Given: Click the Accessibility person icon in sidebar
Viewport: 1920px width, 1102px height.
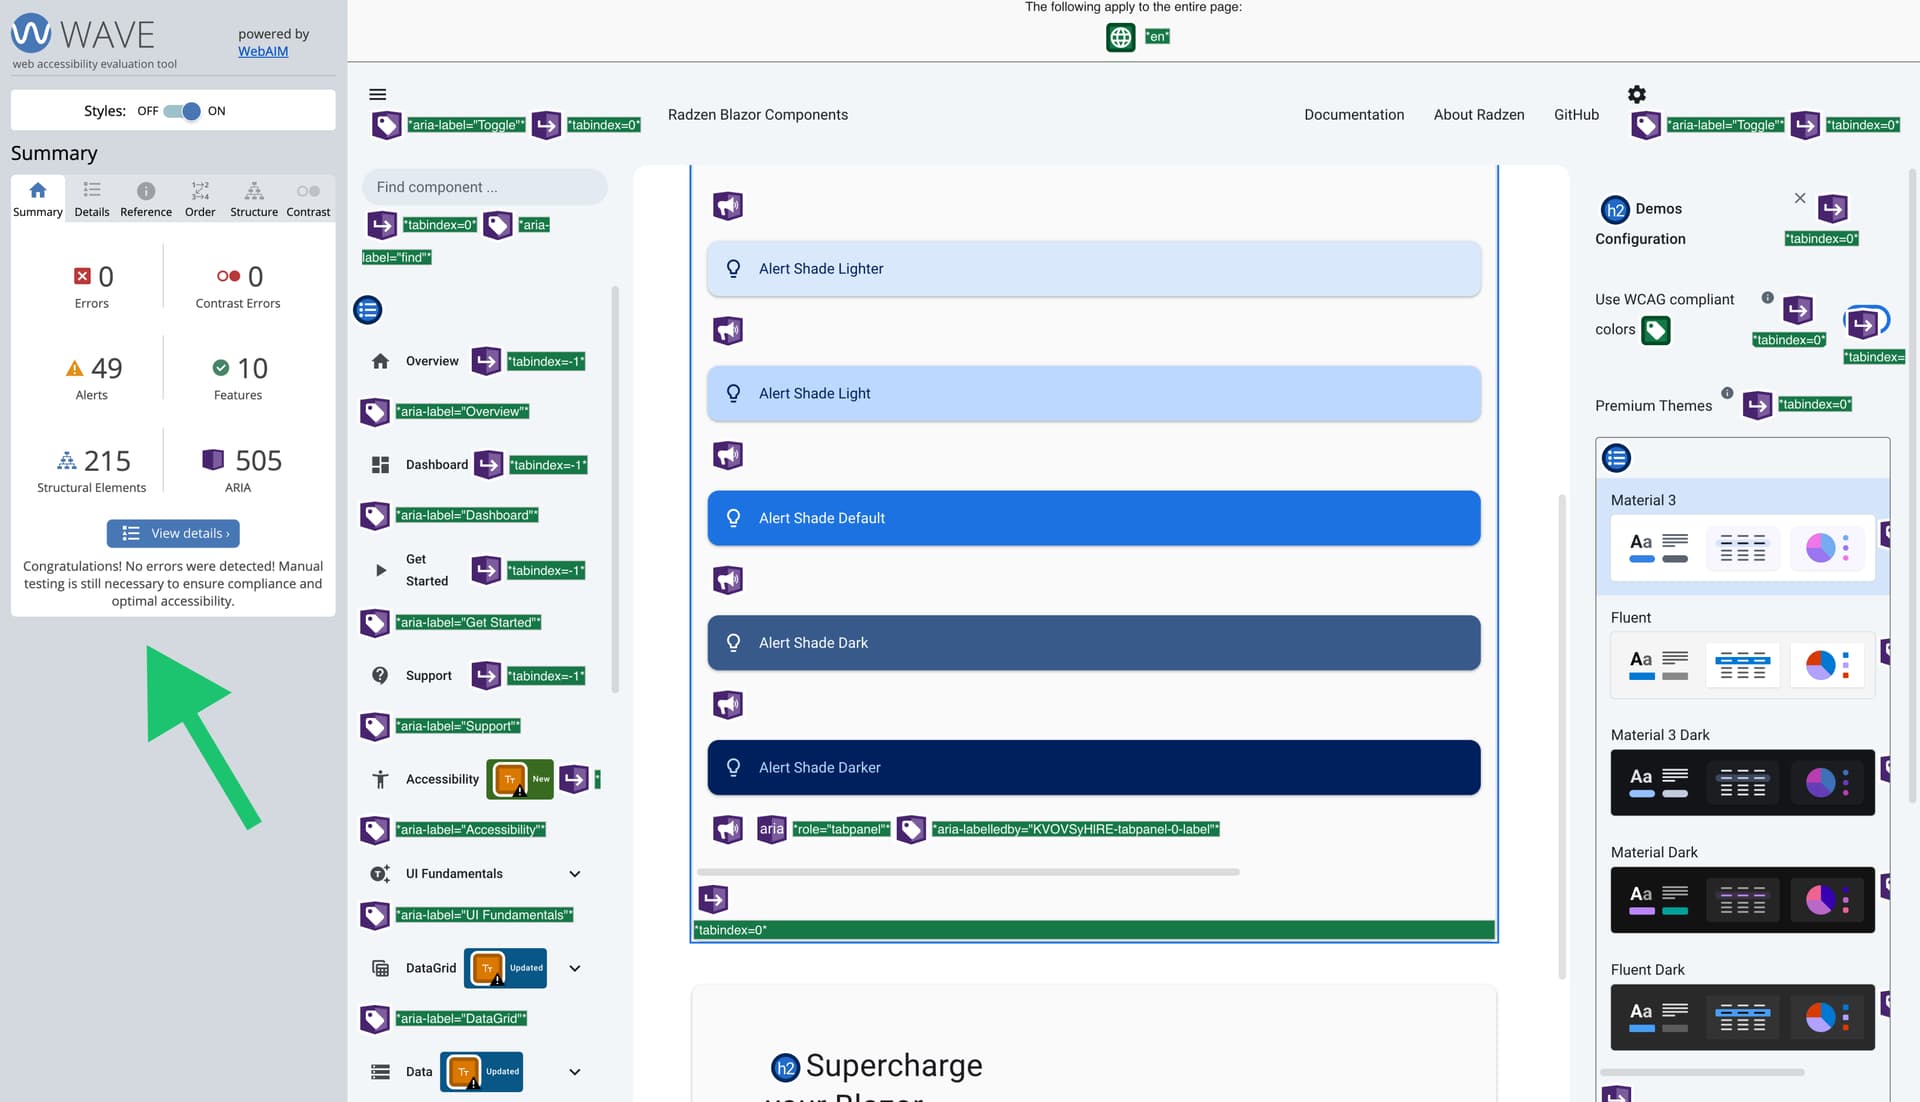Looking at the screenshot, I should click(x=380, y=778).
